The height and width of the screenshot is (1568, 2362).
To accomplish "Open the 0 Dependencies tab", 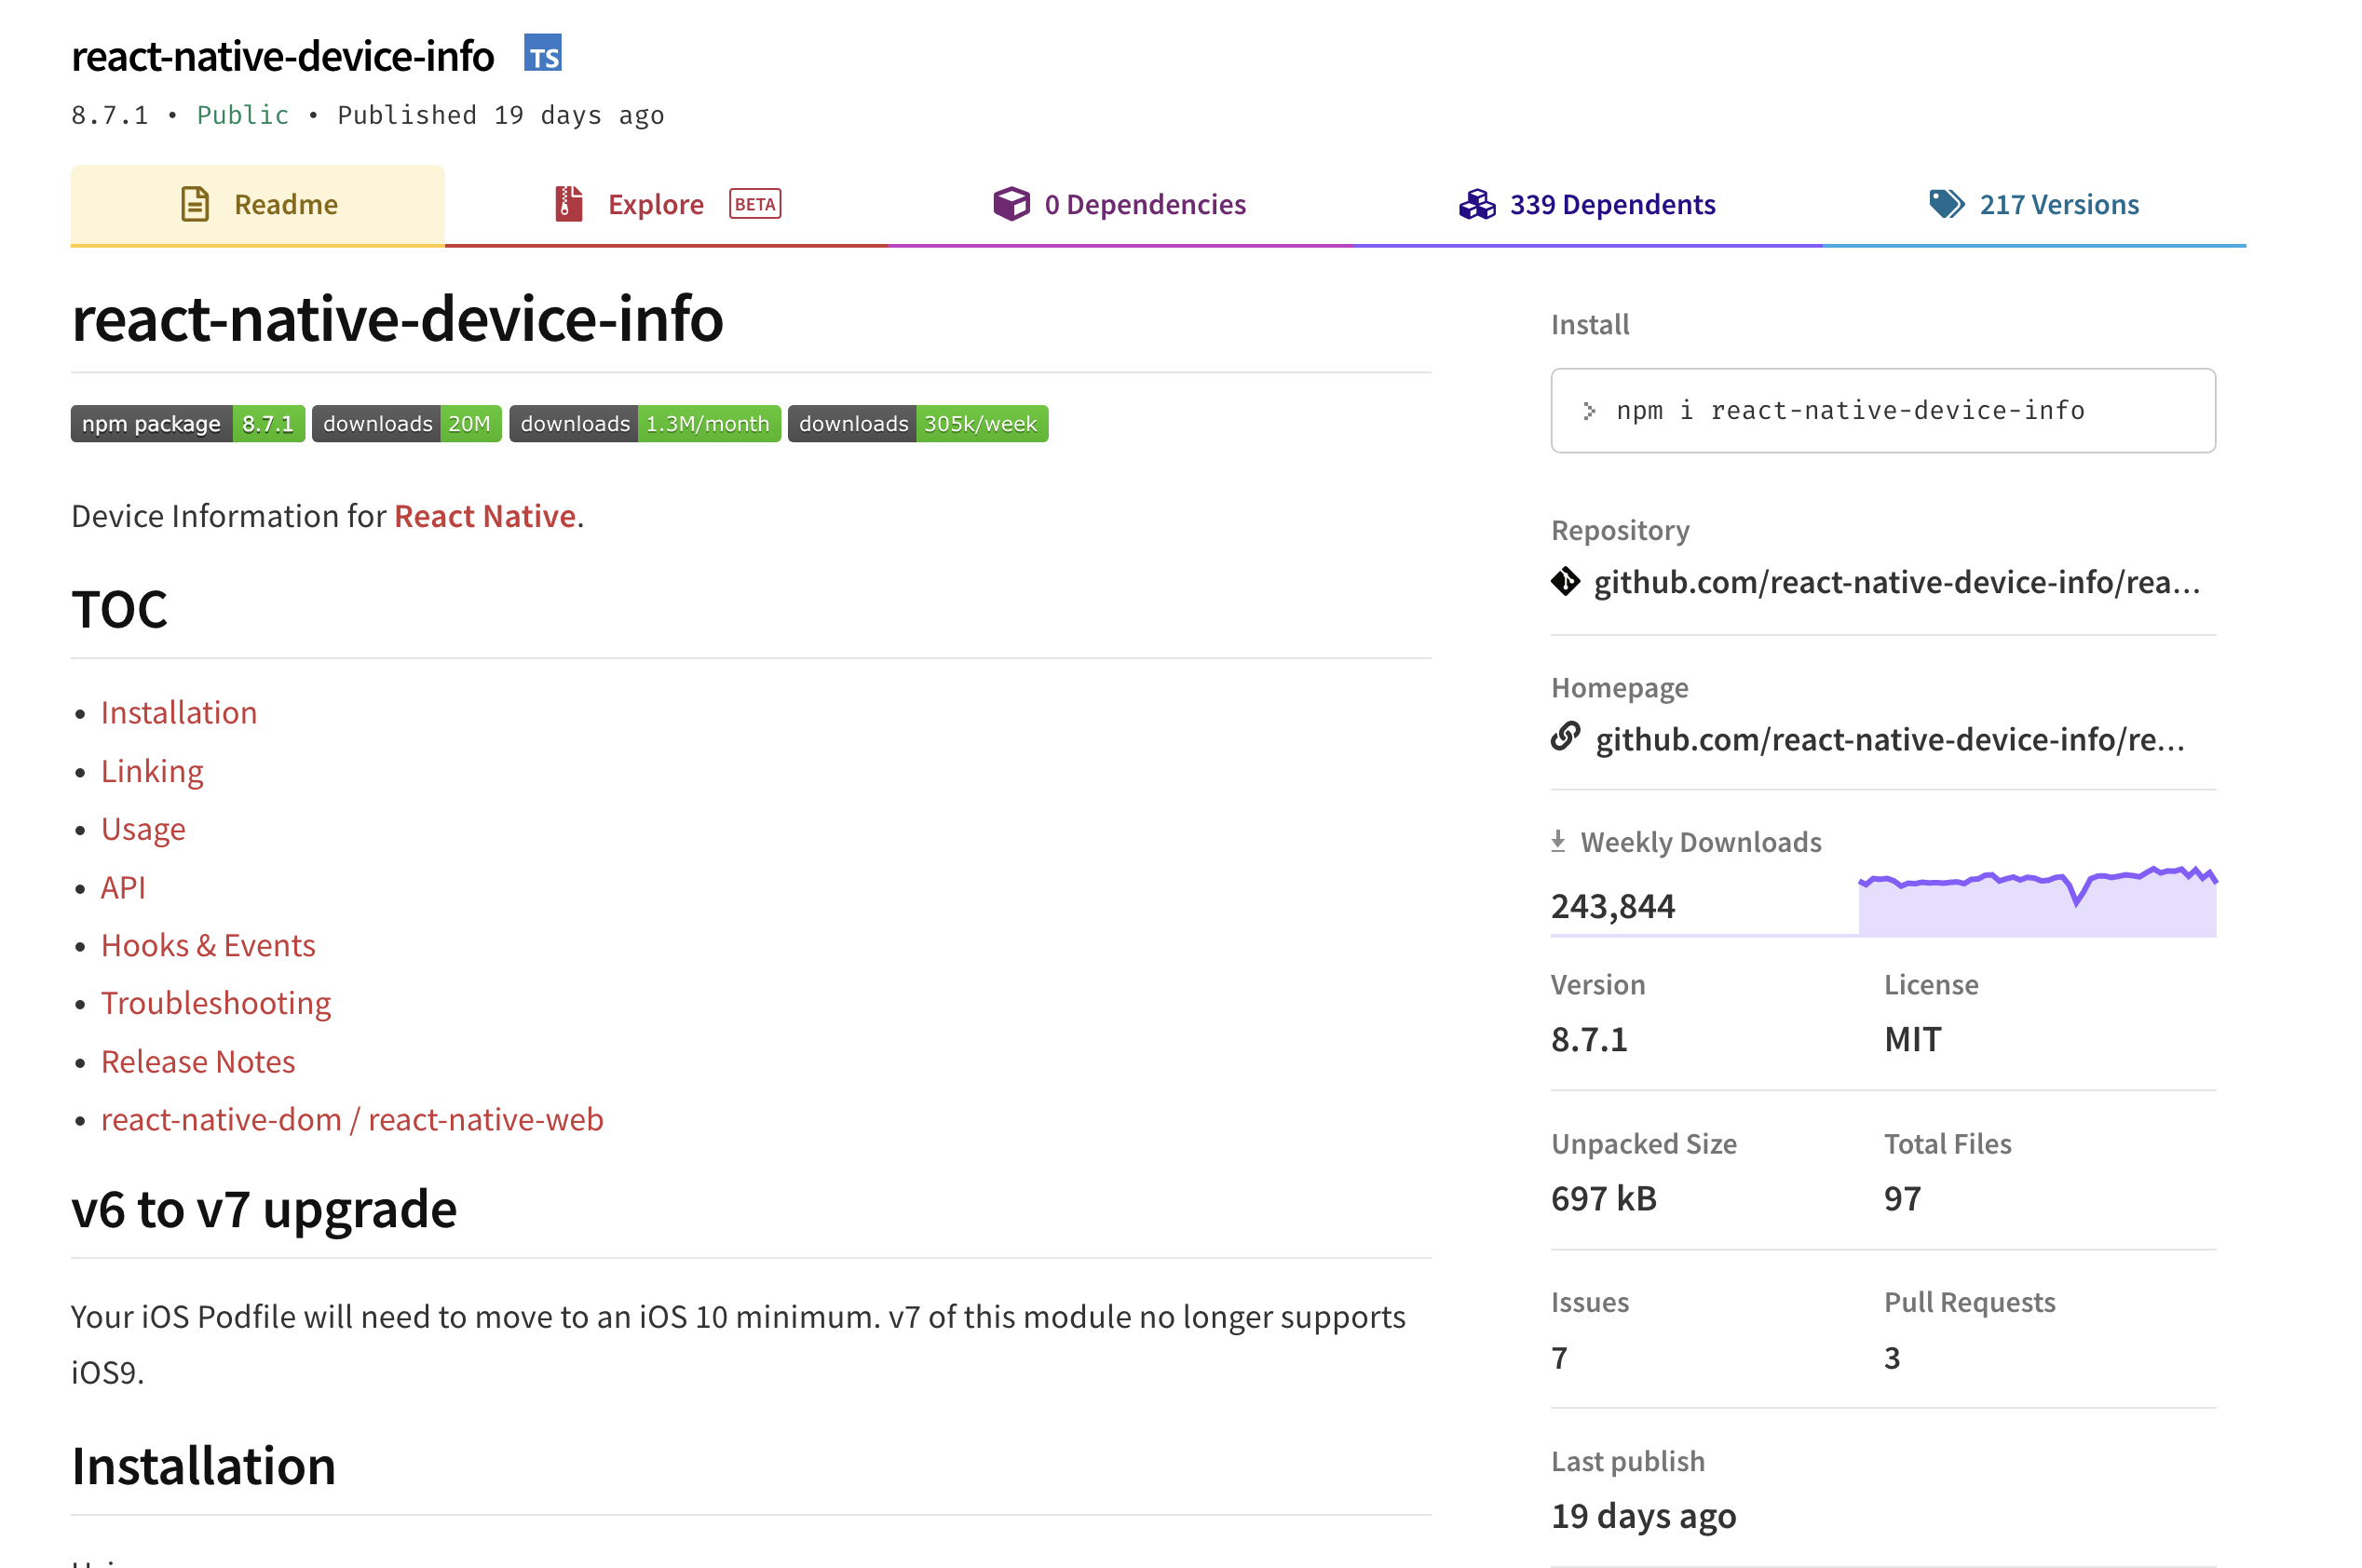I will [1144, 205].
